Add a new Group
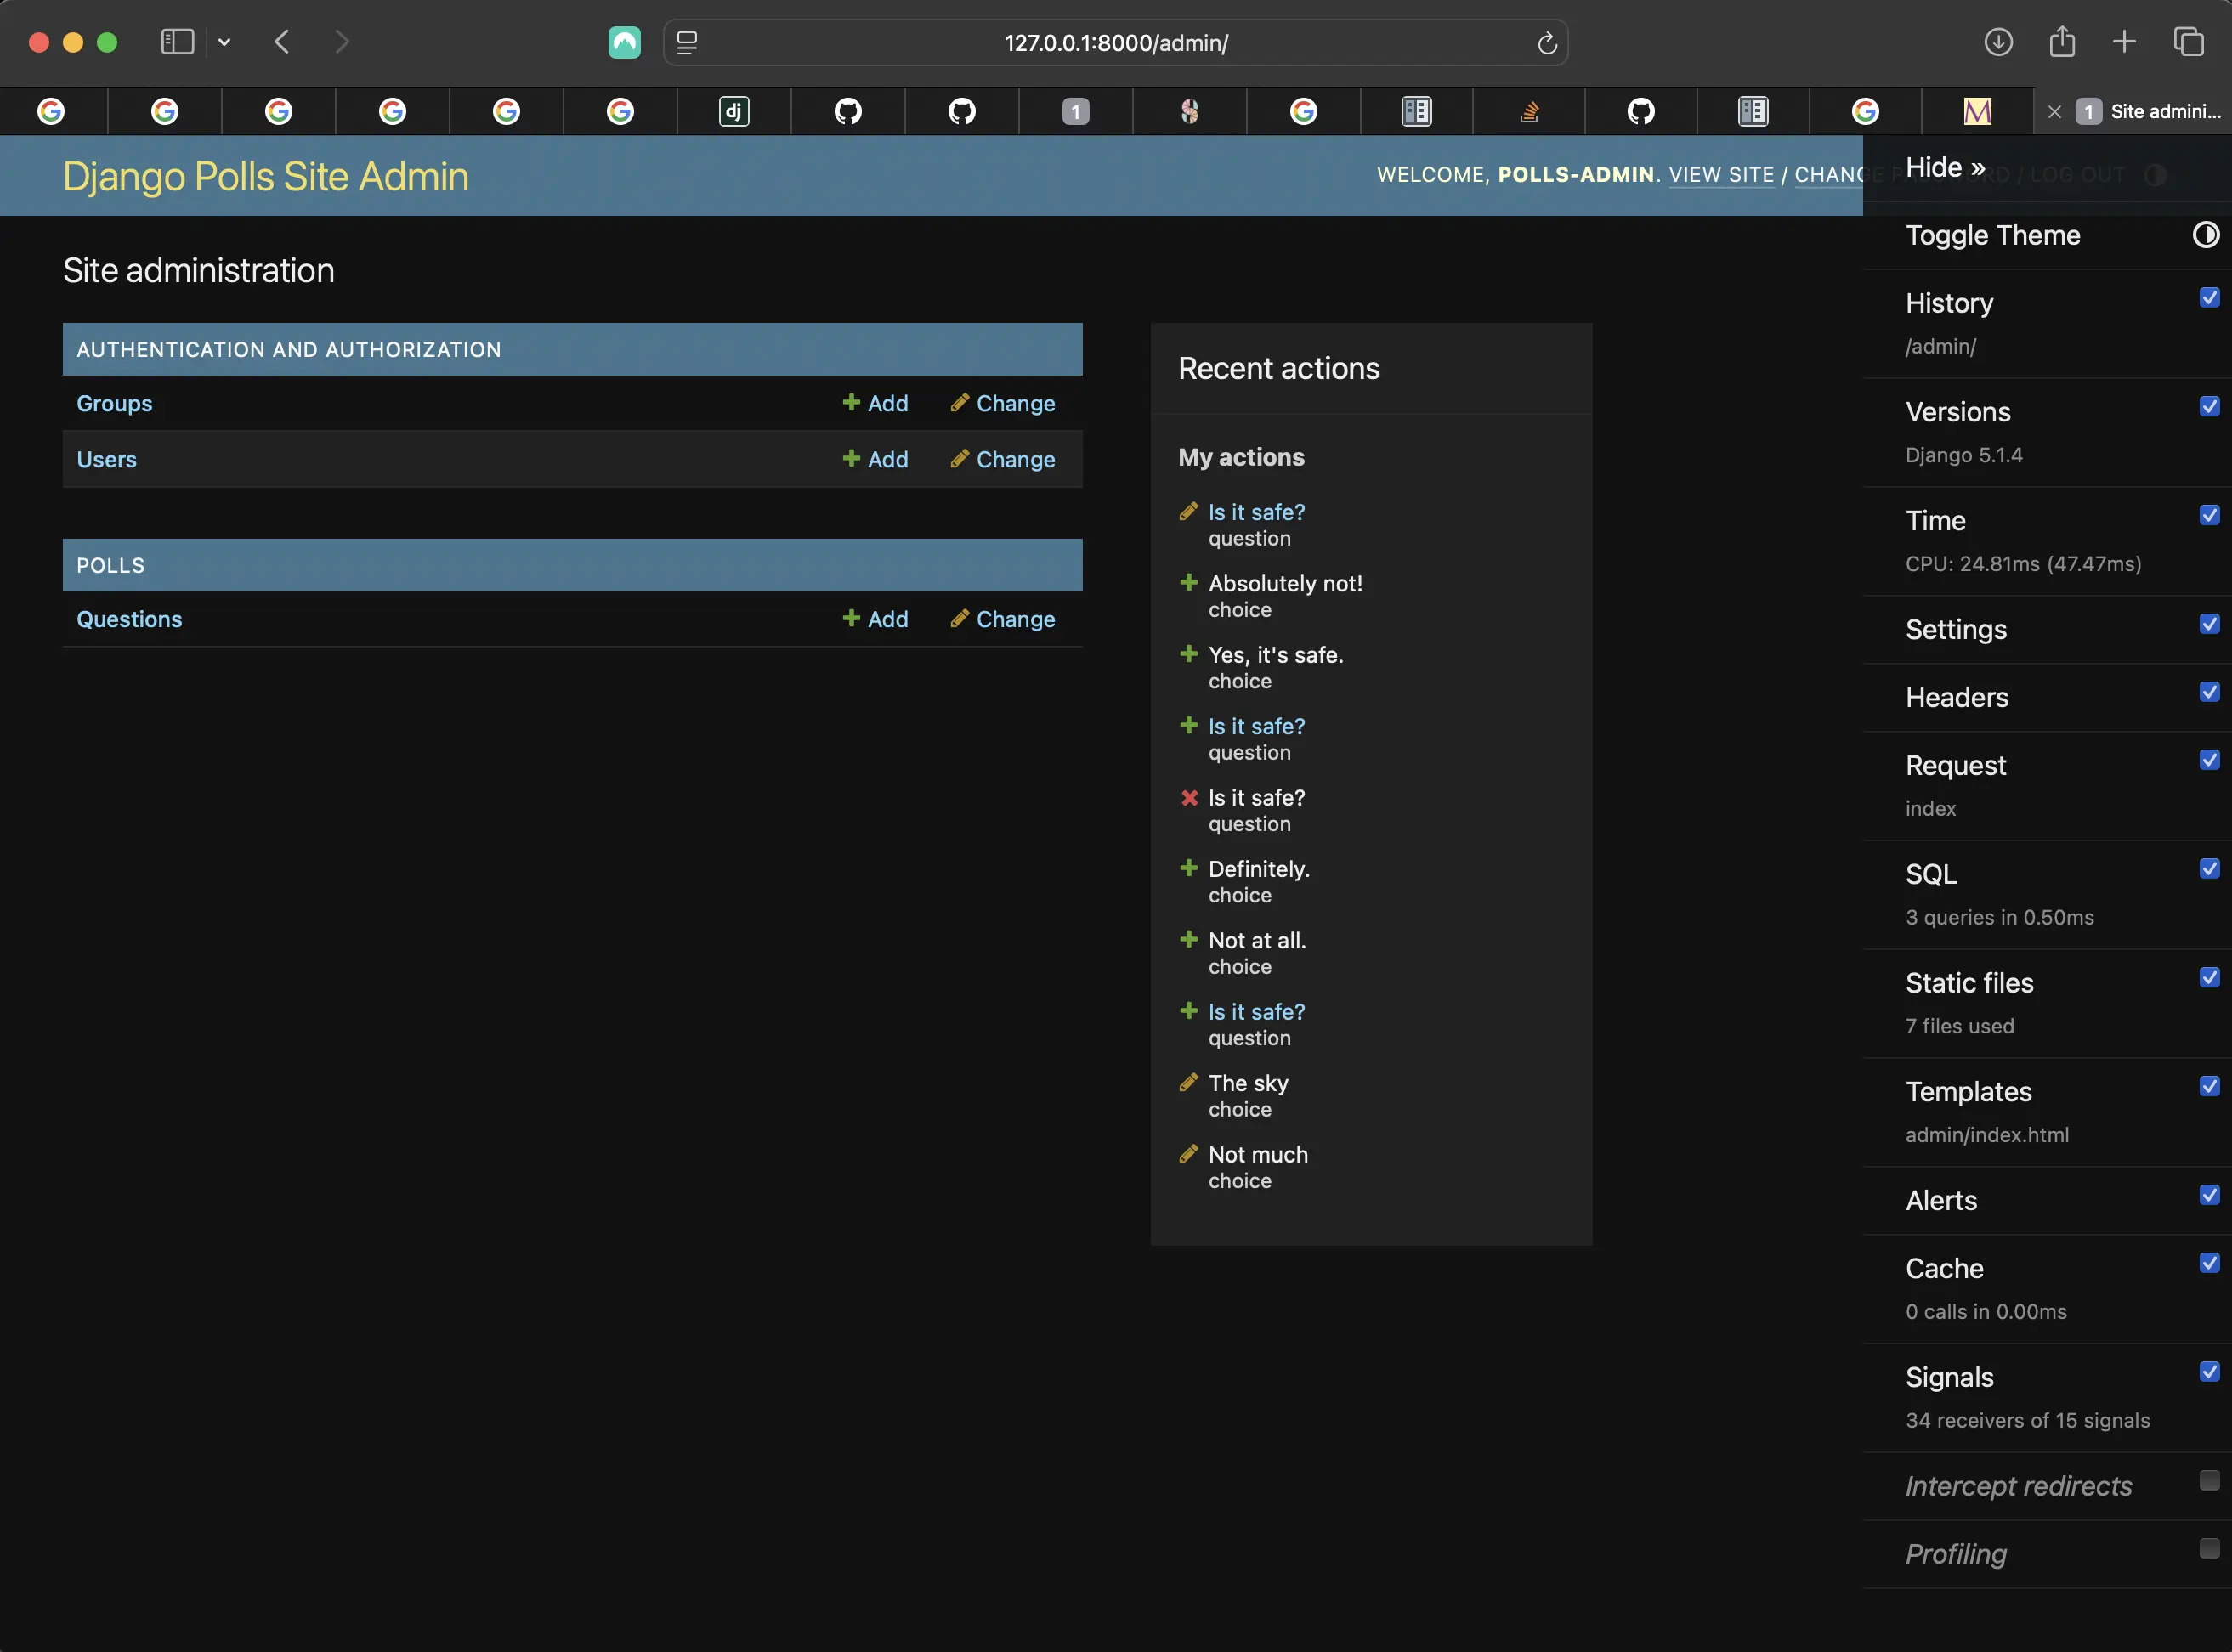The image size is (2232, 1652). [875, 403]
